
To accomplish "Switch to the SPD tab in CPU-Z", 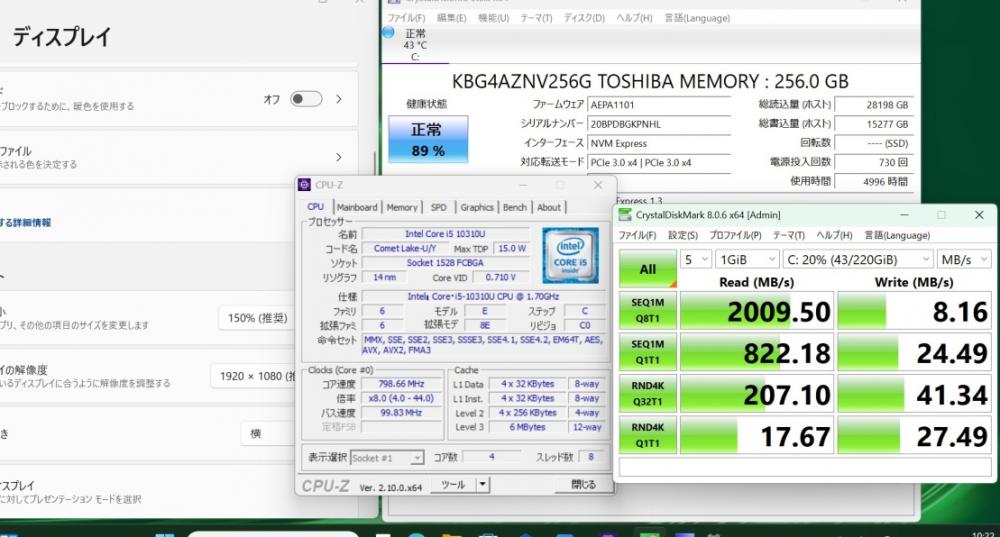I will (439, 207).
